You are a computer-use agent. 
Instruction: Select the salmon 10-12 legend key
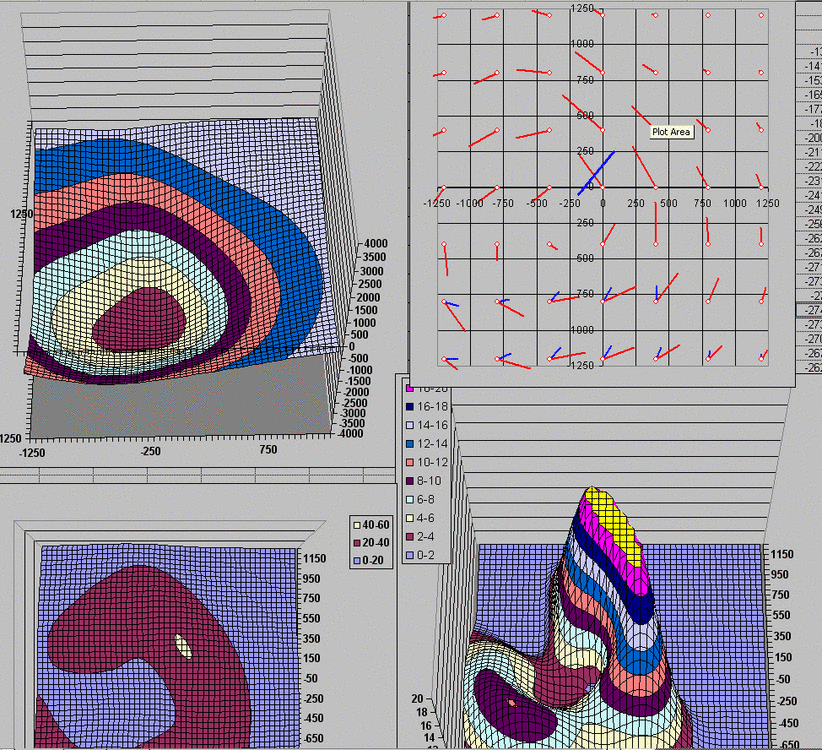coord(409,462)
